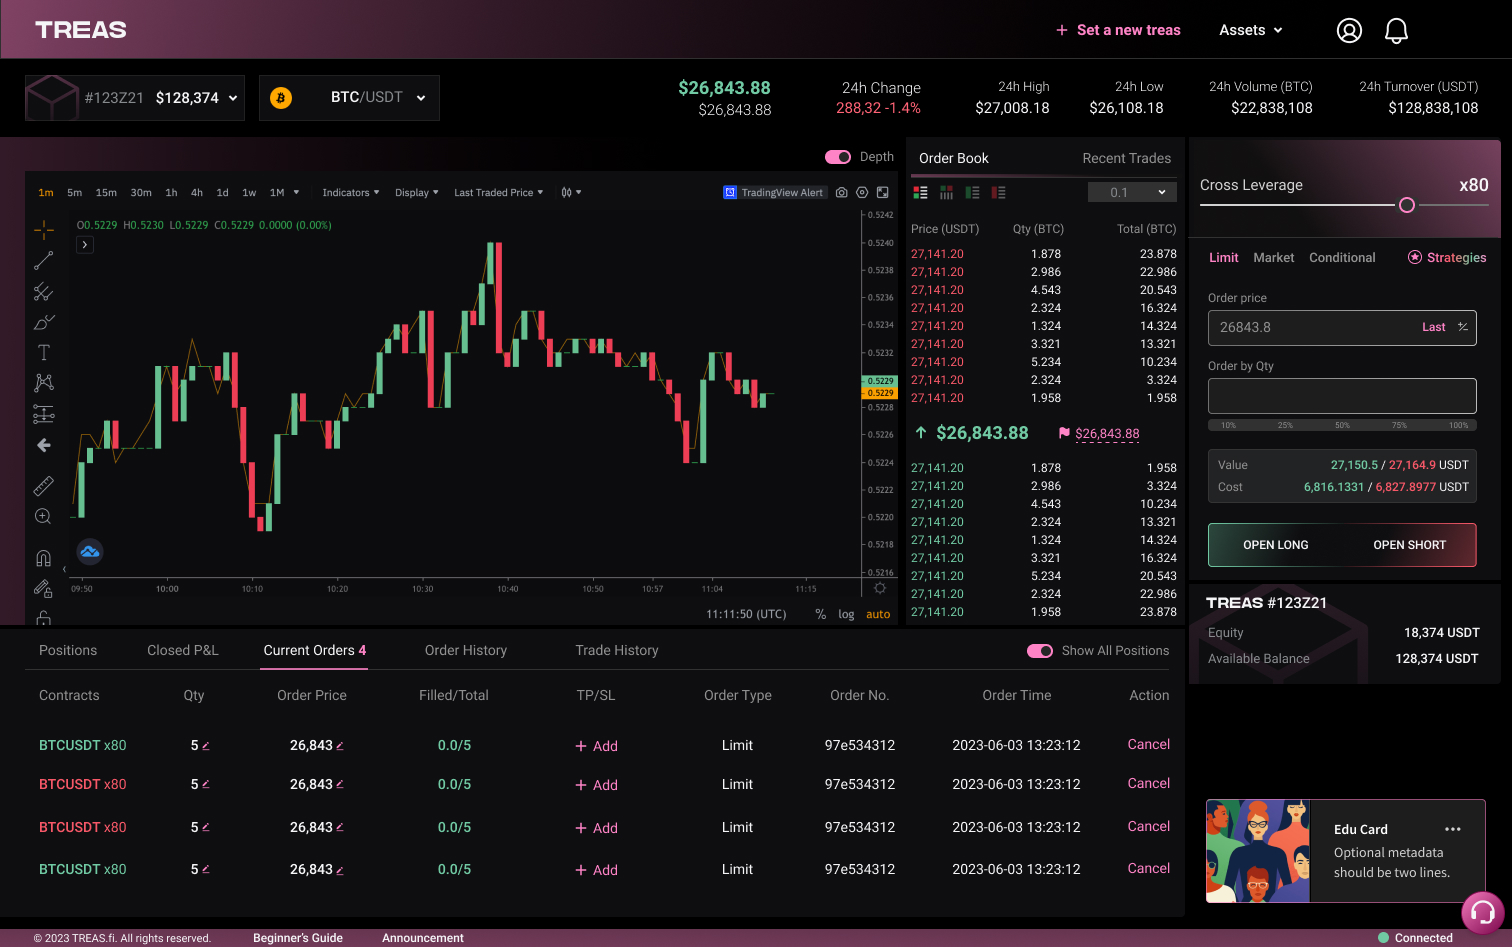Switch to the Order History tab
This screenshot has width=1512, height=947.
point(465,650)
